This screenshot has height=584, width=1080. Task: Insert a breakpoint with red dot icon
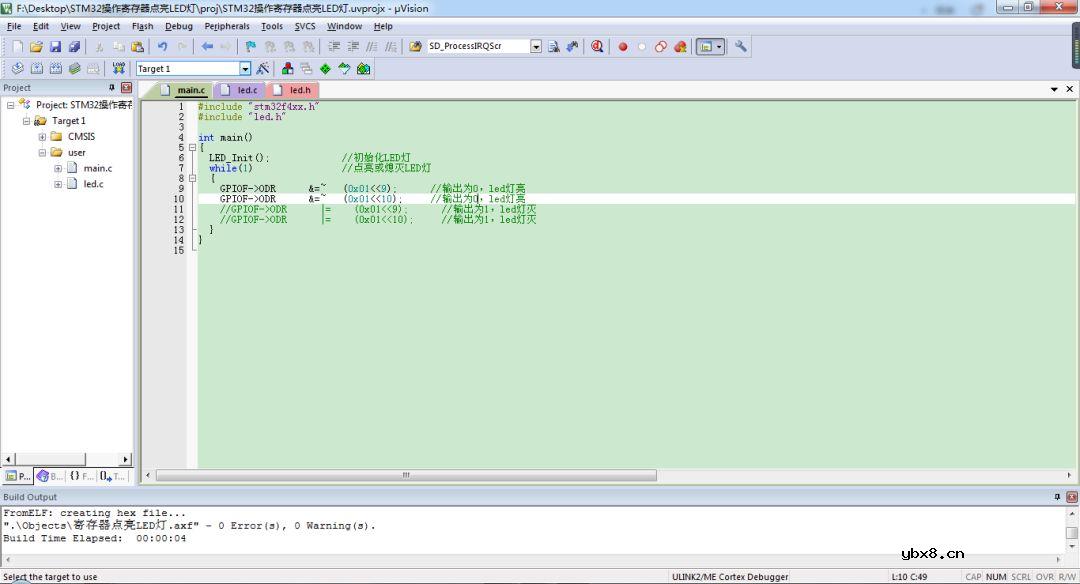click(622, 47)
